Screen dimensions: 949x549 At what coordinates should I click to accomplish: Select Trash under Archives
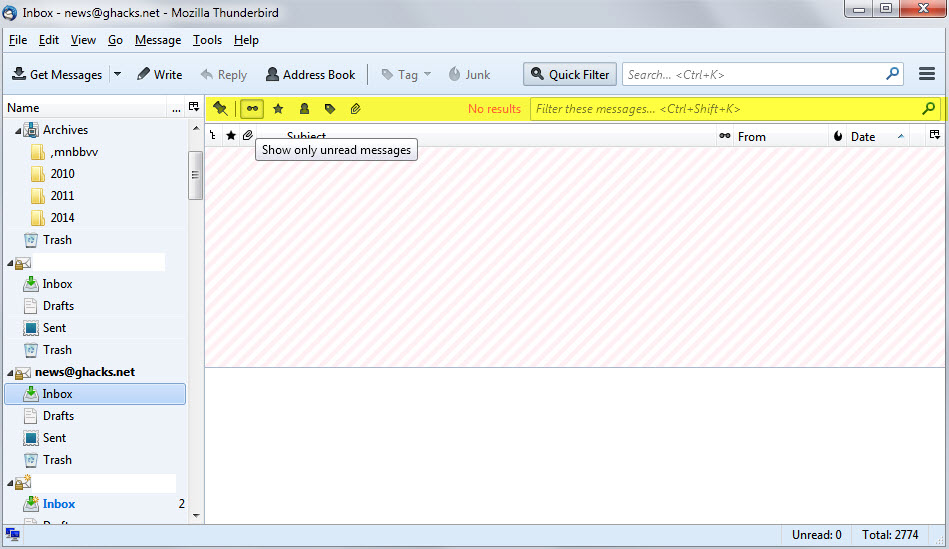tap(57, 240)
